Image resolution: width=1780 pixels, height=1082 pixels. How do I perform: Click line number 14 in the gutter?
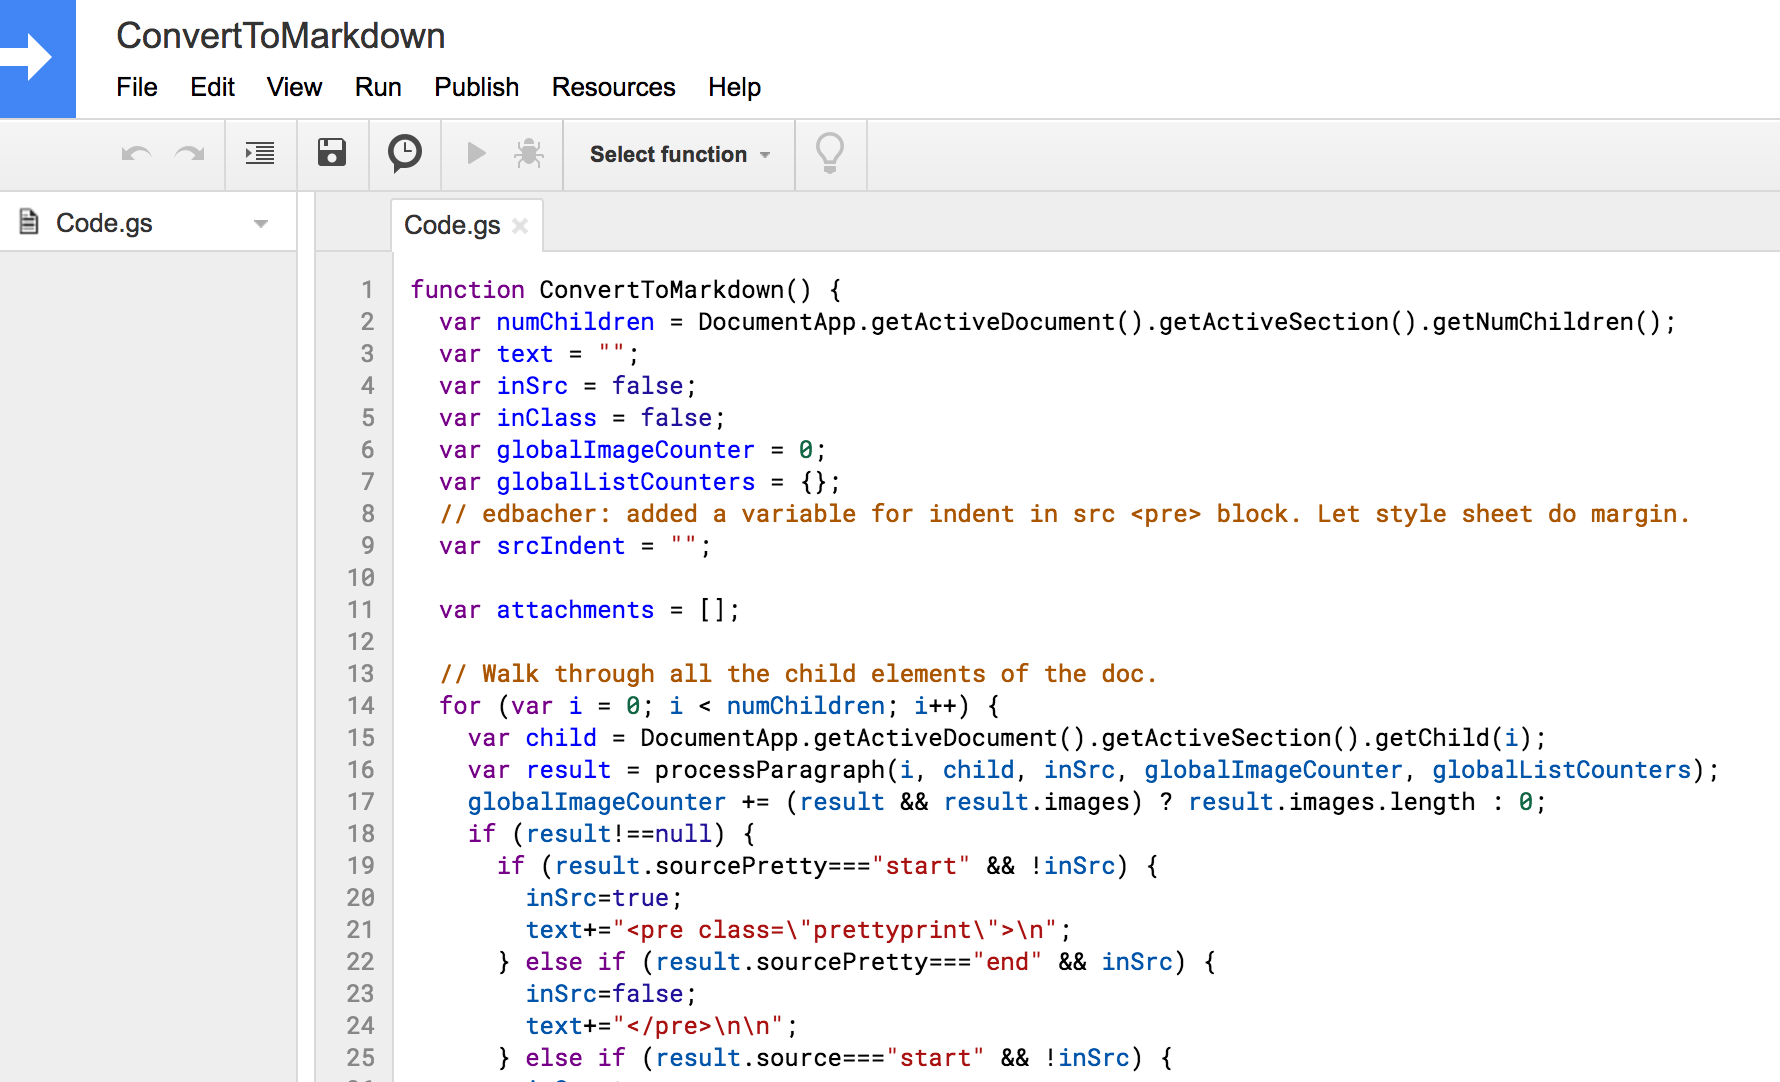coord(360,706)
